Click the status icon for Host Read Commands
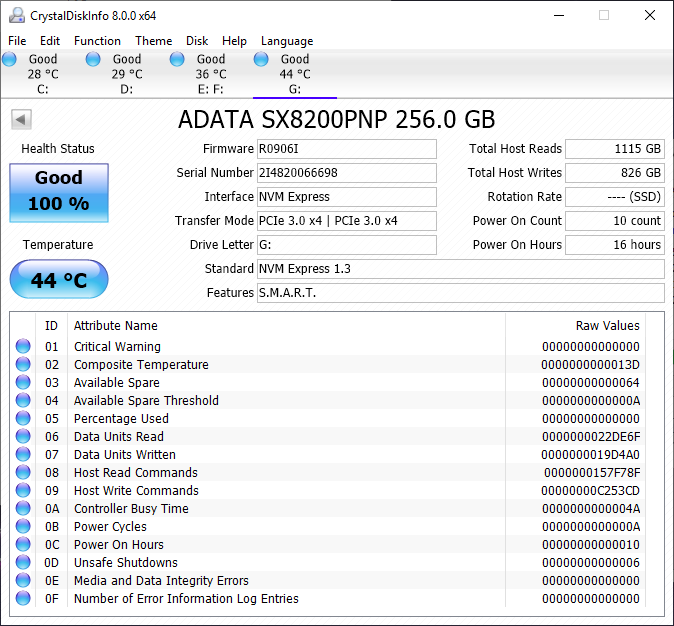Viewport: 674px width, 626px height. [23, 472]
